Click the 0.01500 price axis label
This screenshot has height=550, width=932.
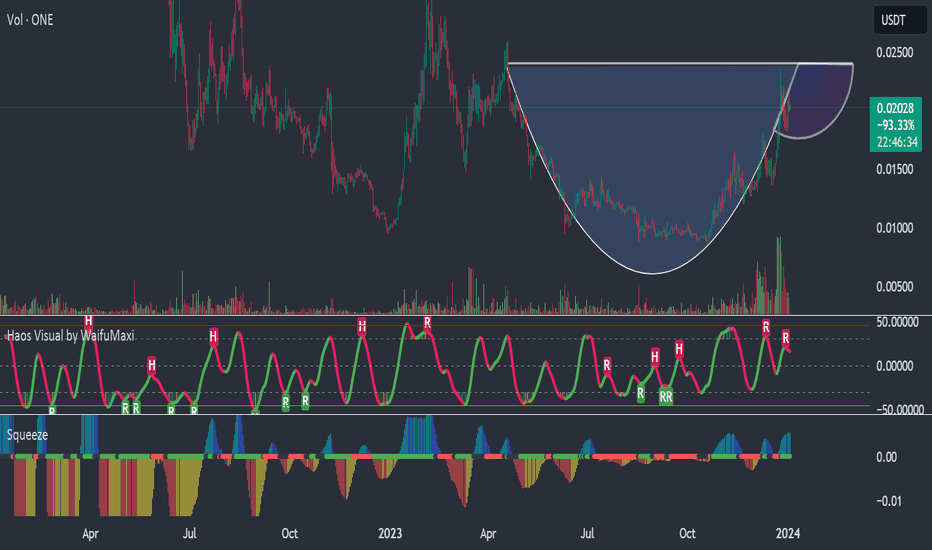coord(895,169)
